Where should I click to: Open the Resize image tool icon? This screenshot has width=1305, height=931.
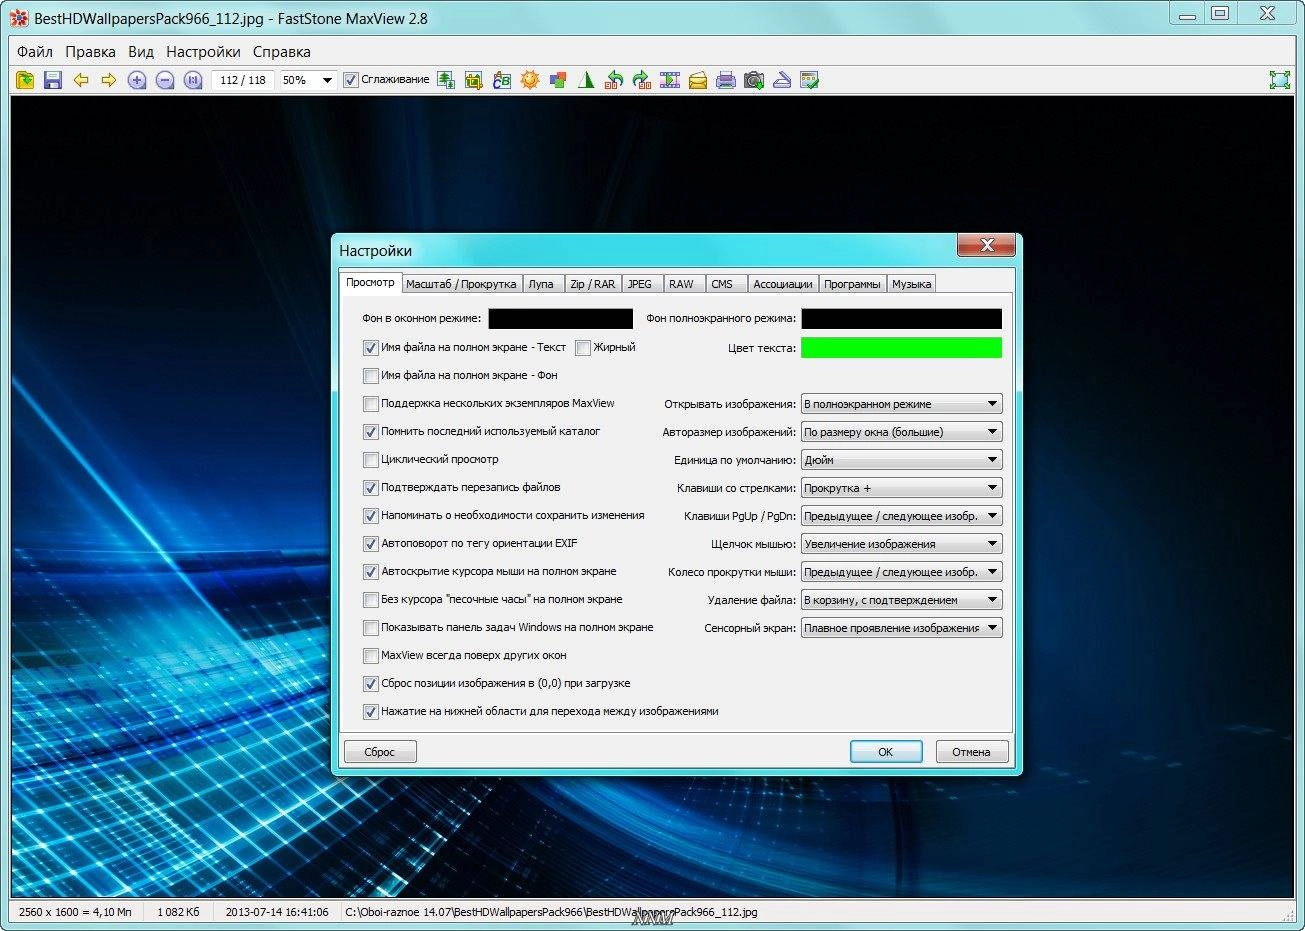[x=446, y=80]
